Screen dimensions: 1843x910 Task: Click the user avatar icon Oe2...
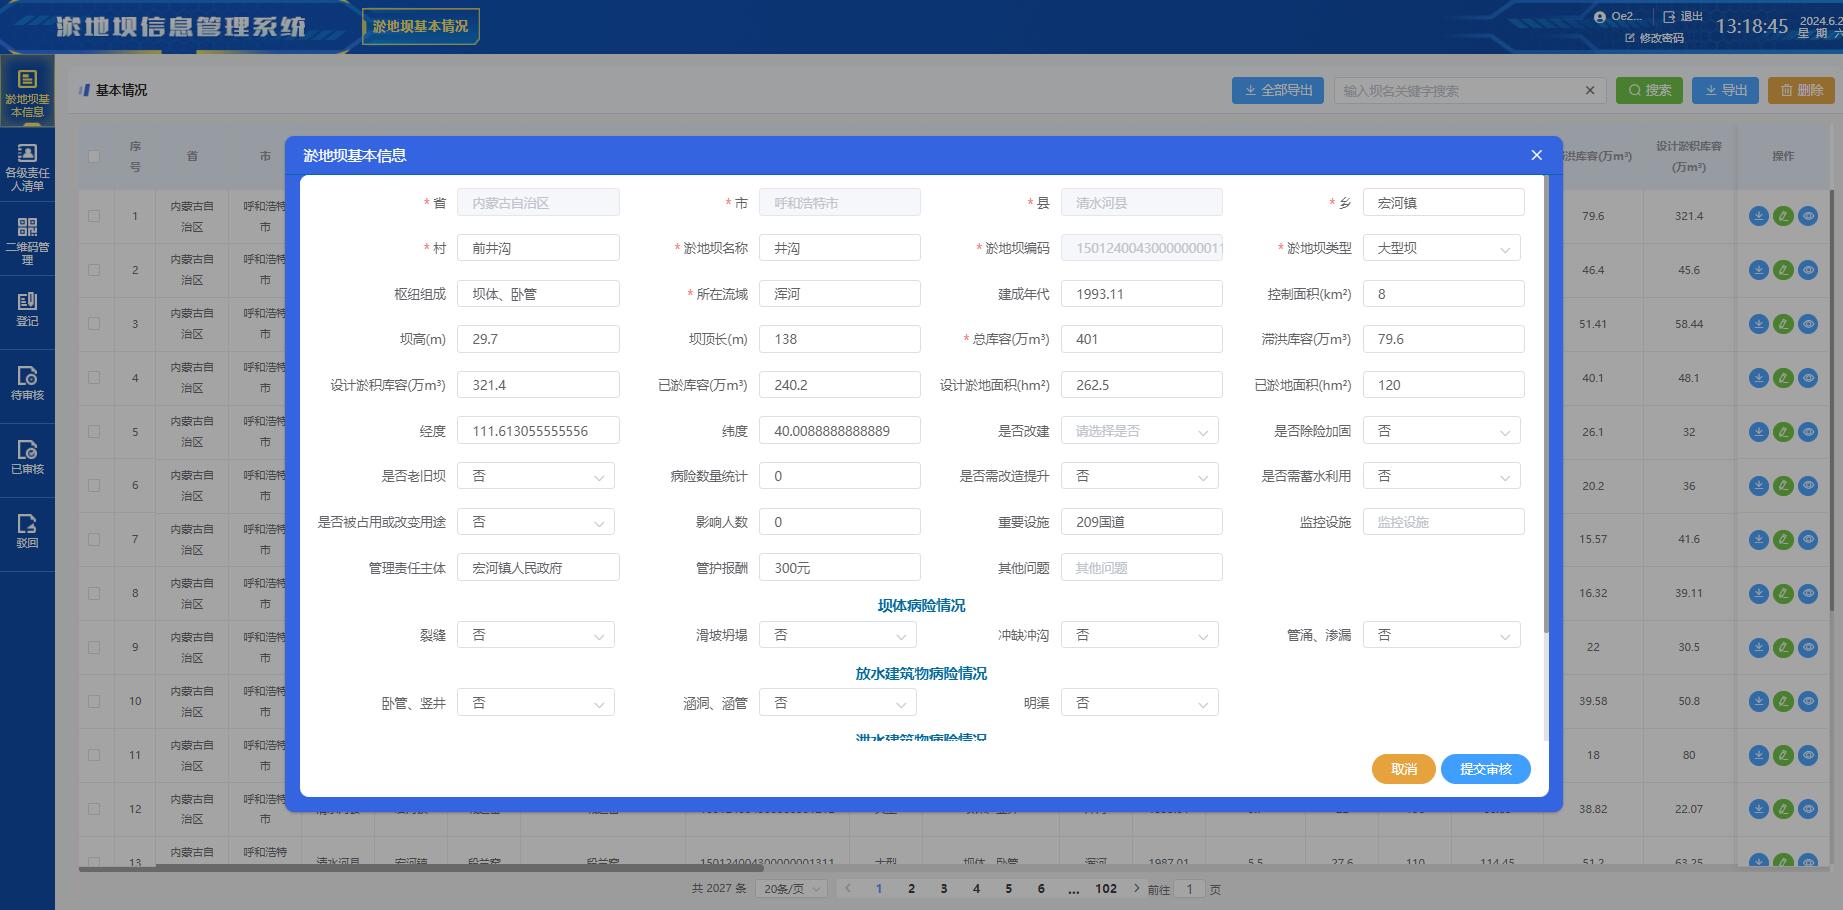(x=1600, y=17)
